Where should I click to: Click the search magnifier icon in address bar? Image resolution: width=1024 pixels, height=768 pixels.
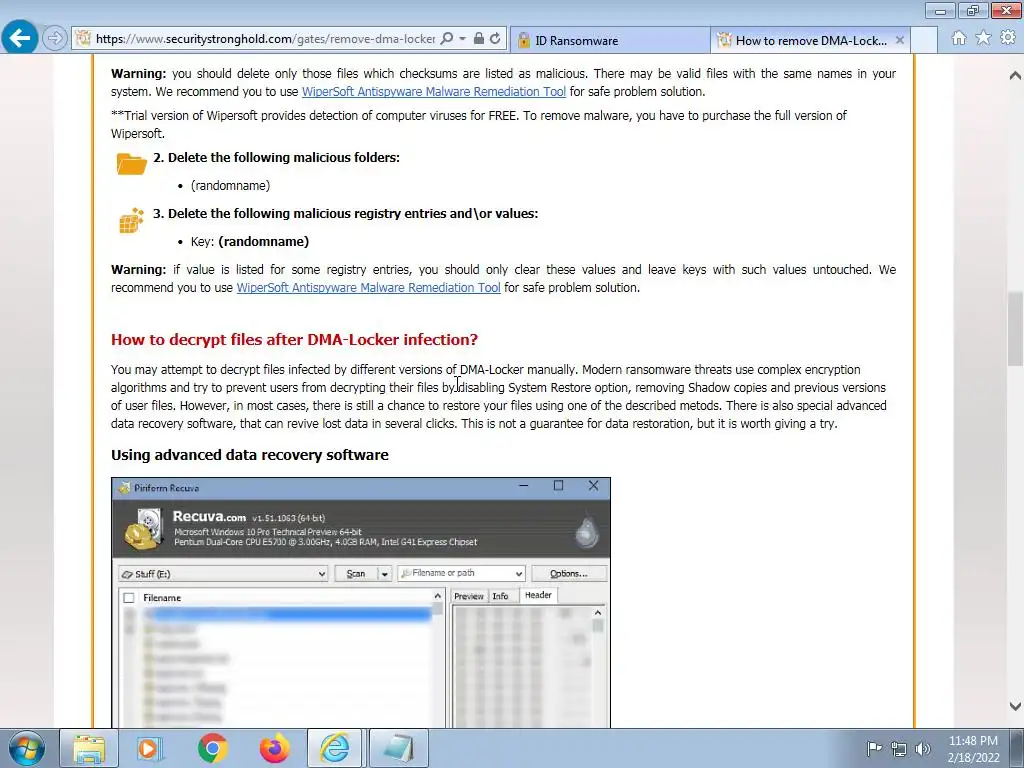tap(447, 39)
